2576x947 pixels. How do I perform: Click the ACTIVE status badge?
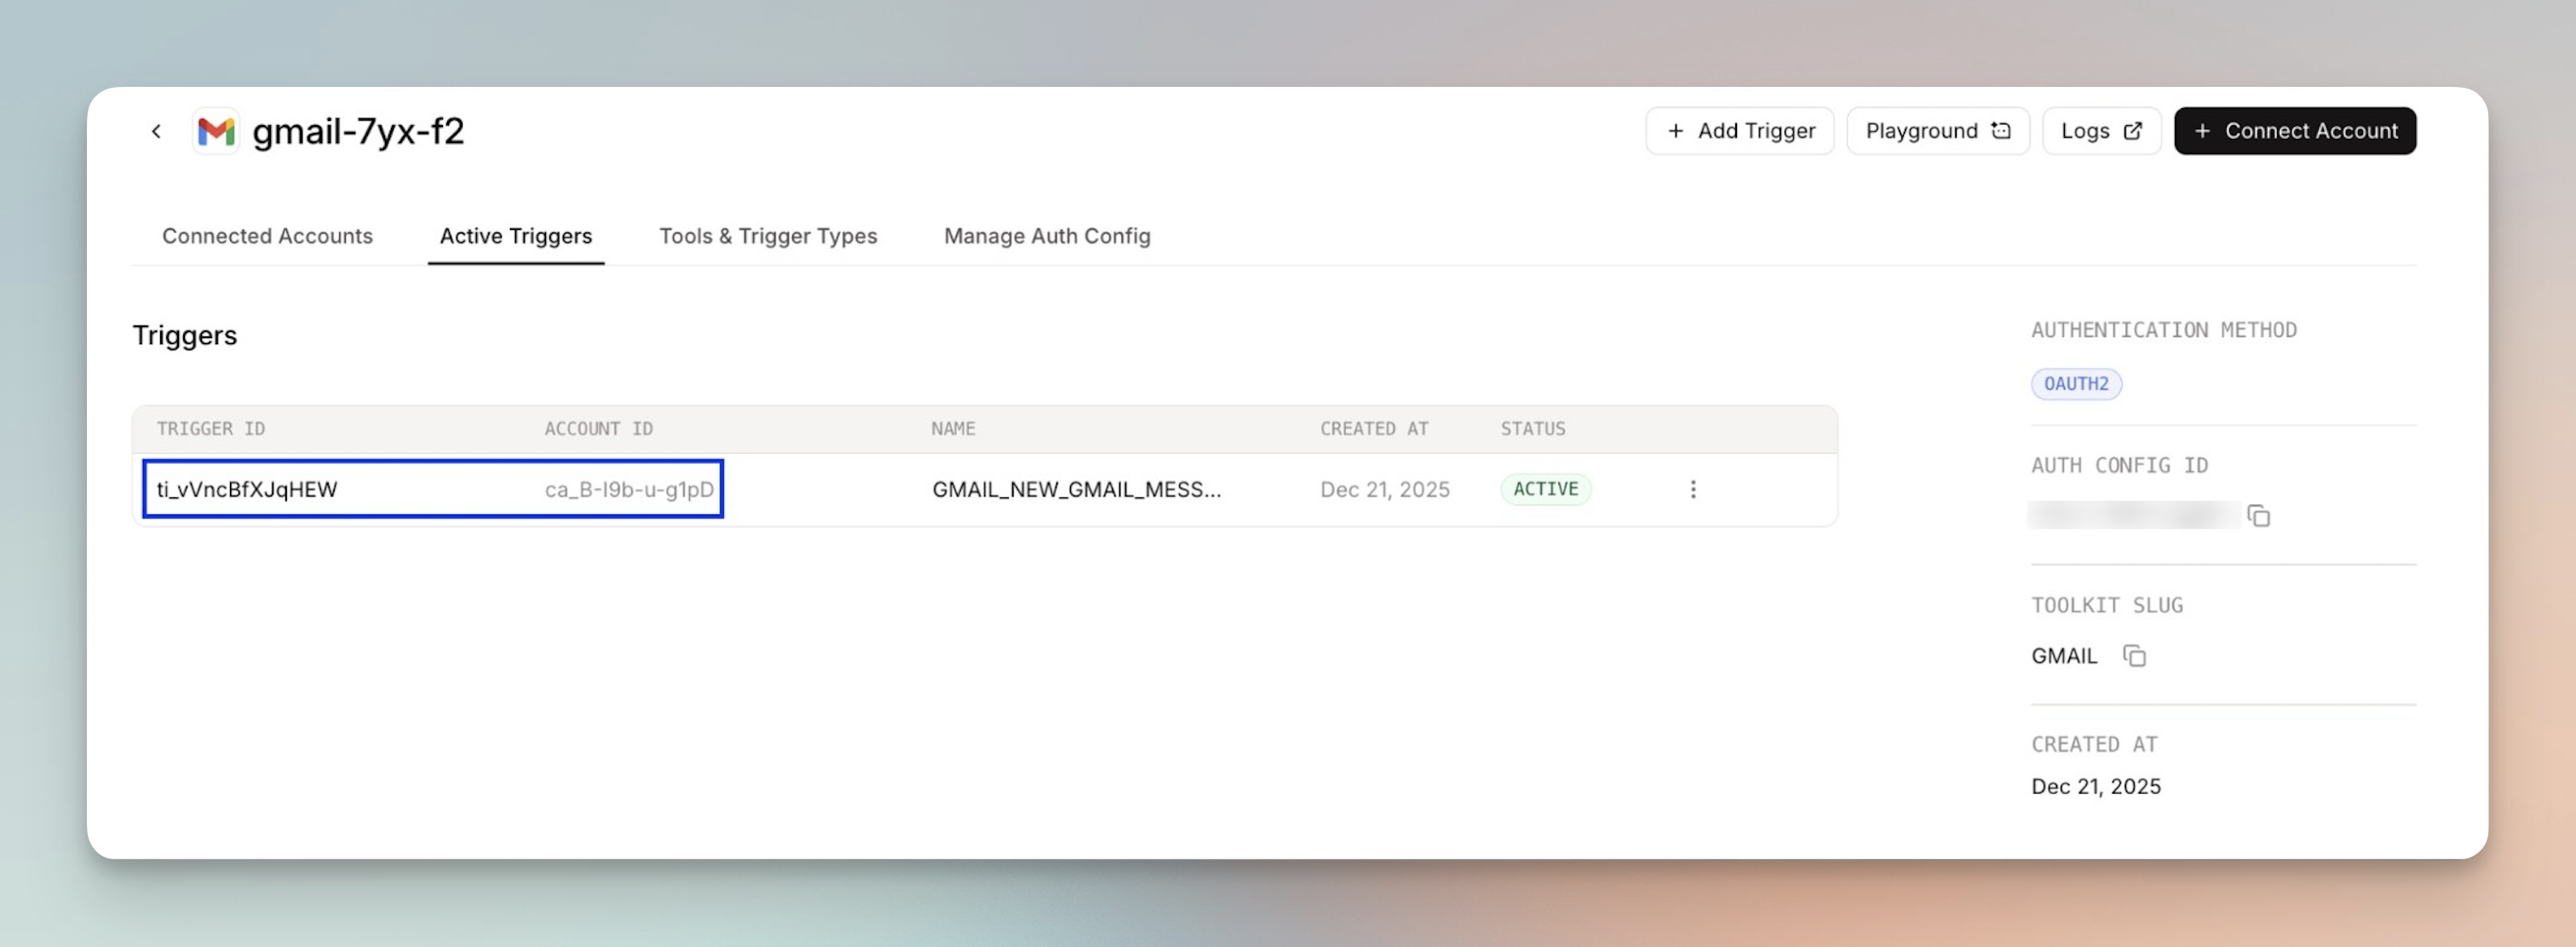[x=1545, y=489]
